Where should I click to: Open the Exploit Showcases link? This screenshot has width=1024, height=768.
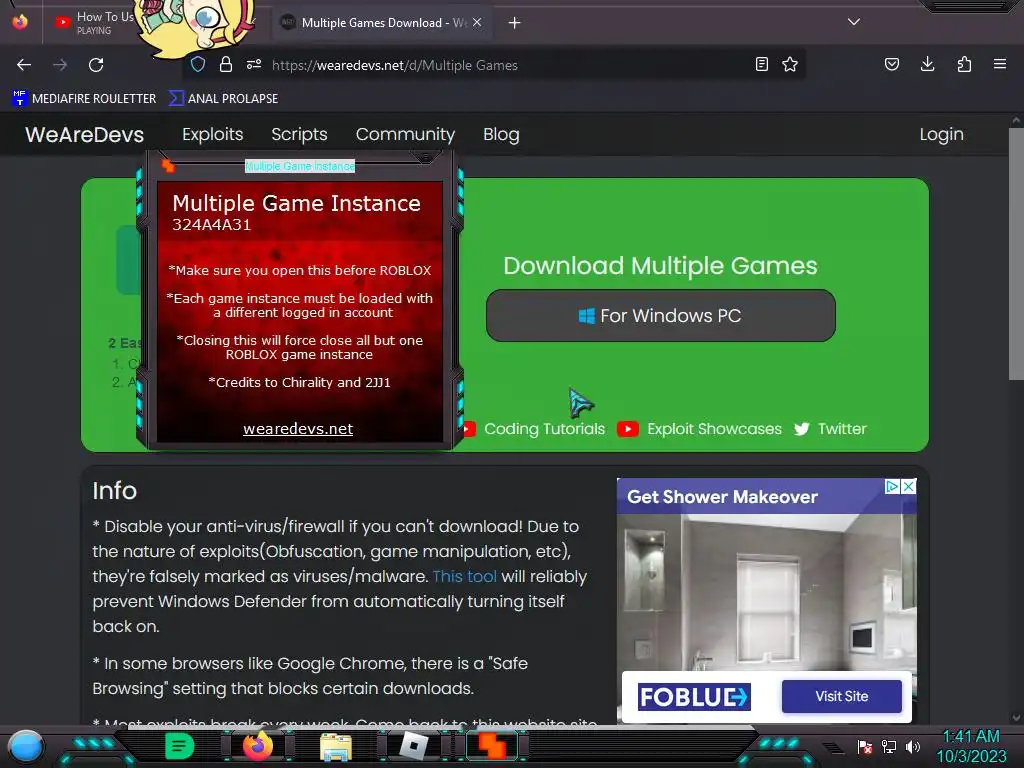714,429
